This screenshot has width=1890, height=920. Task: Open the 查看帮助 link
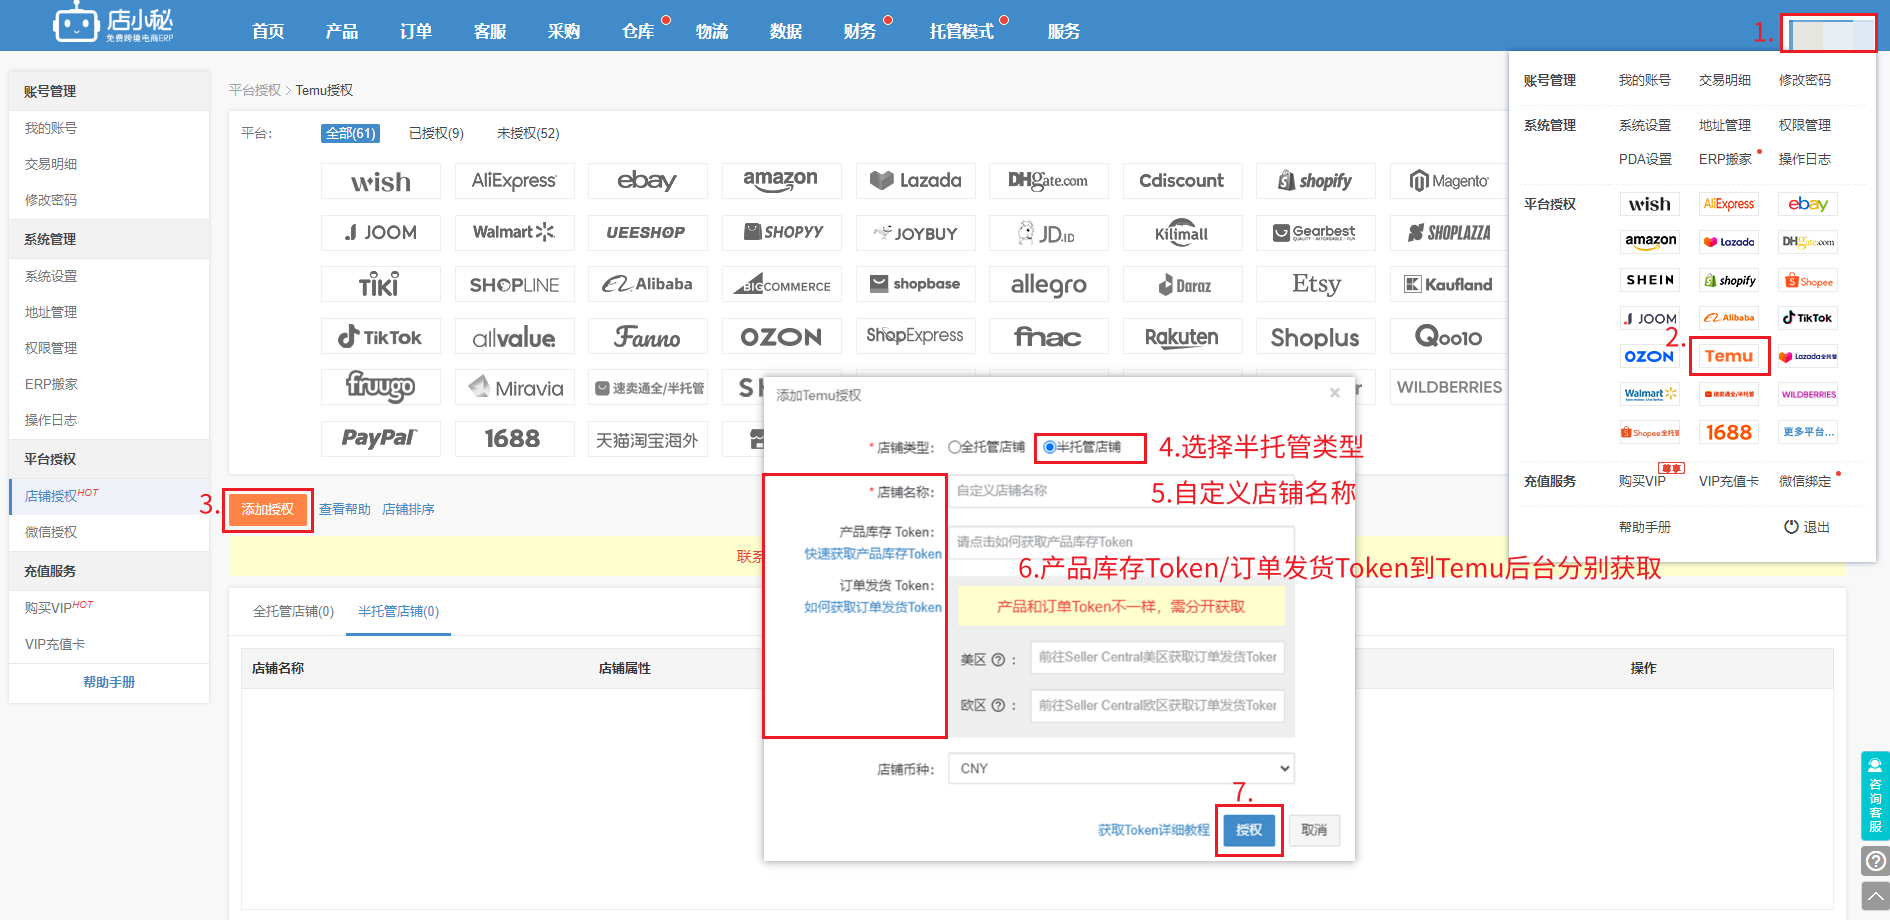coord(345,510)
